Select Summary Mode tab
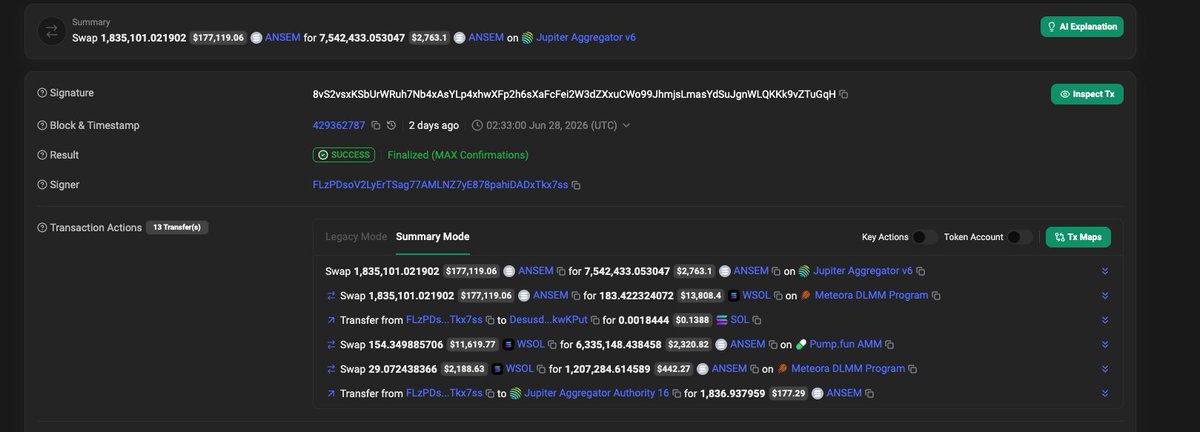 pyautogui.click(x=432, y=237)
